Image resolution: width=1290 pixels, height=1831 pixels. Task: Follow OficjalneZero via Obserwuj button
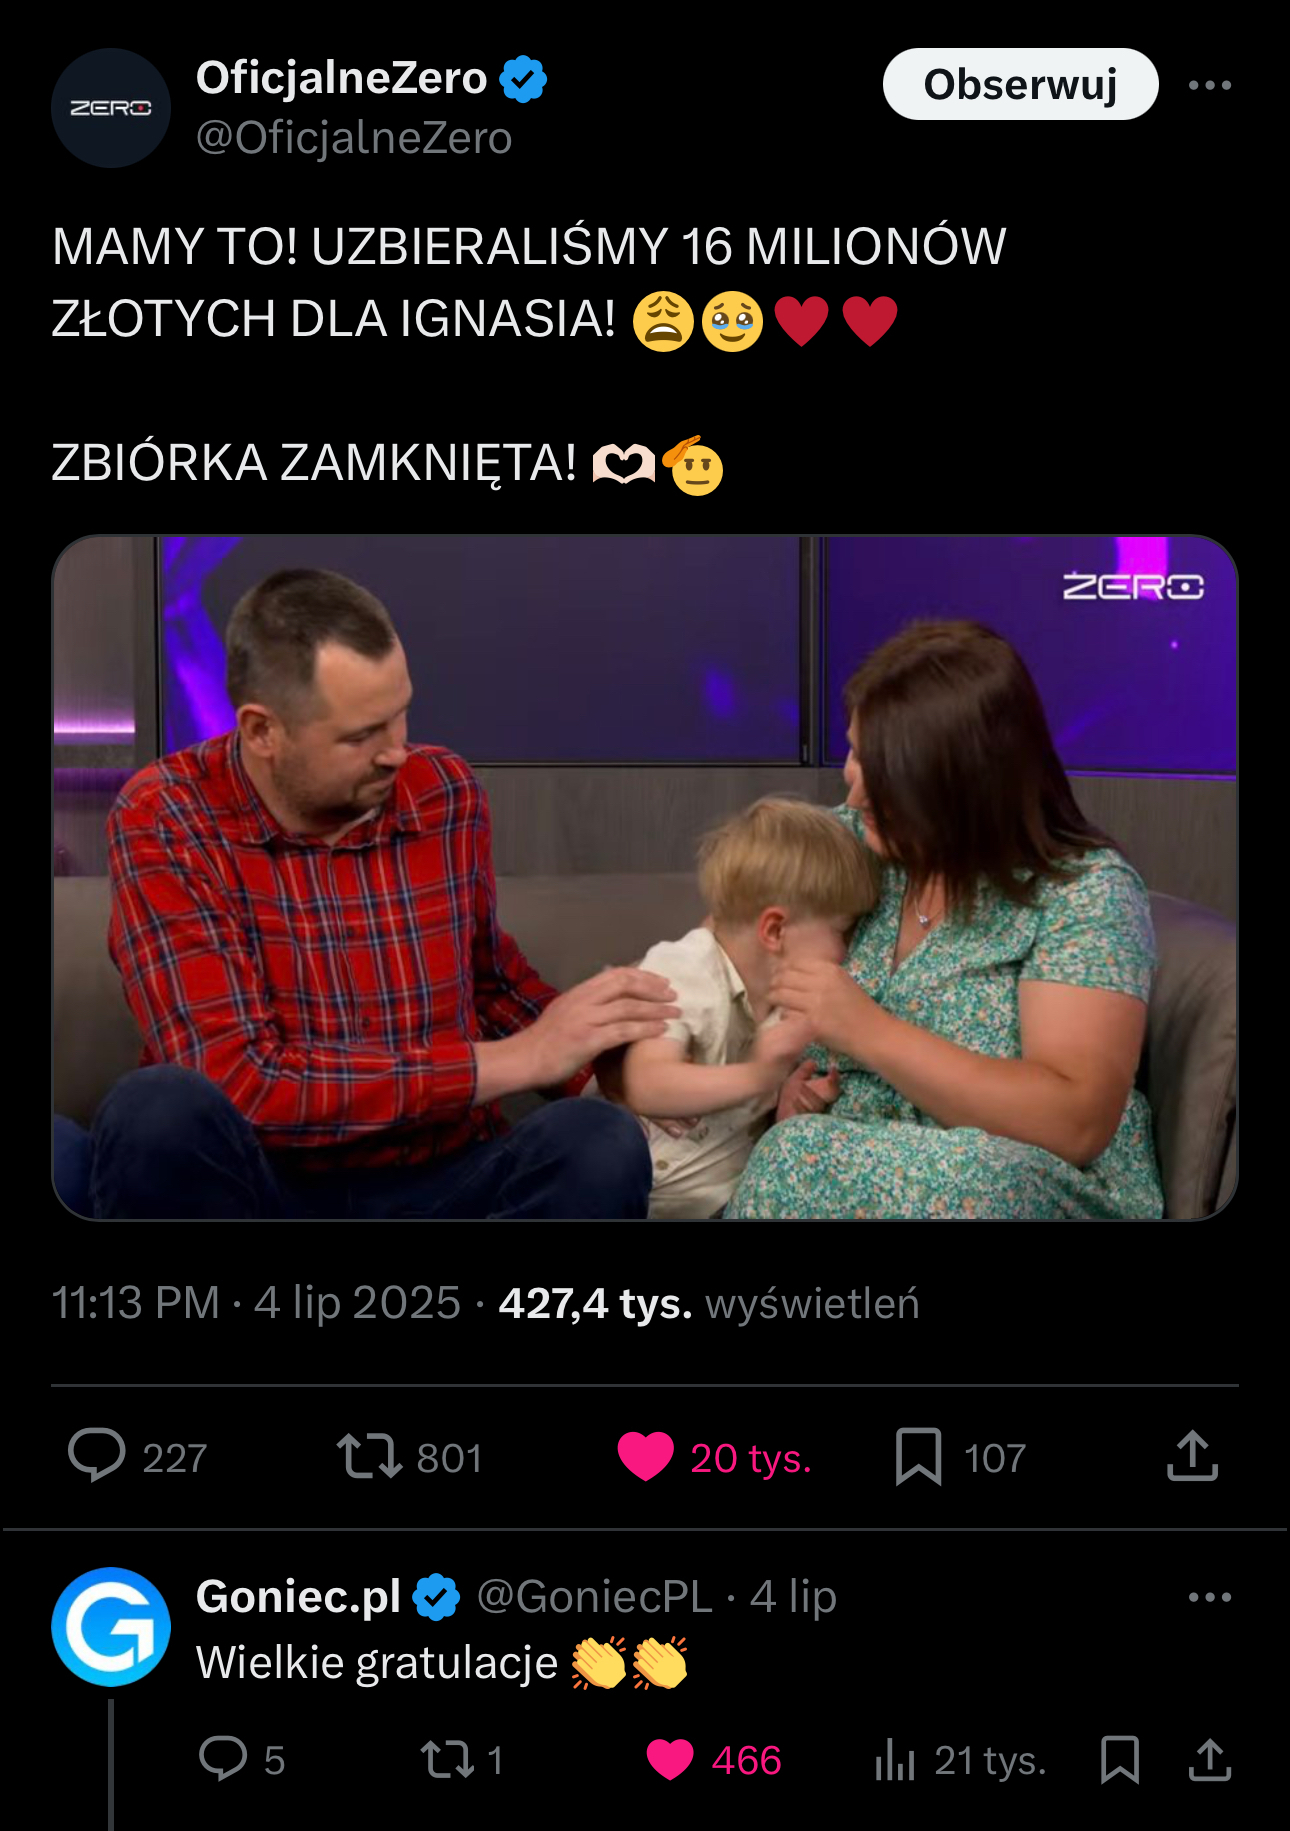(x=1020, y=84)
